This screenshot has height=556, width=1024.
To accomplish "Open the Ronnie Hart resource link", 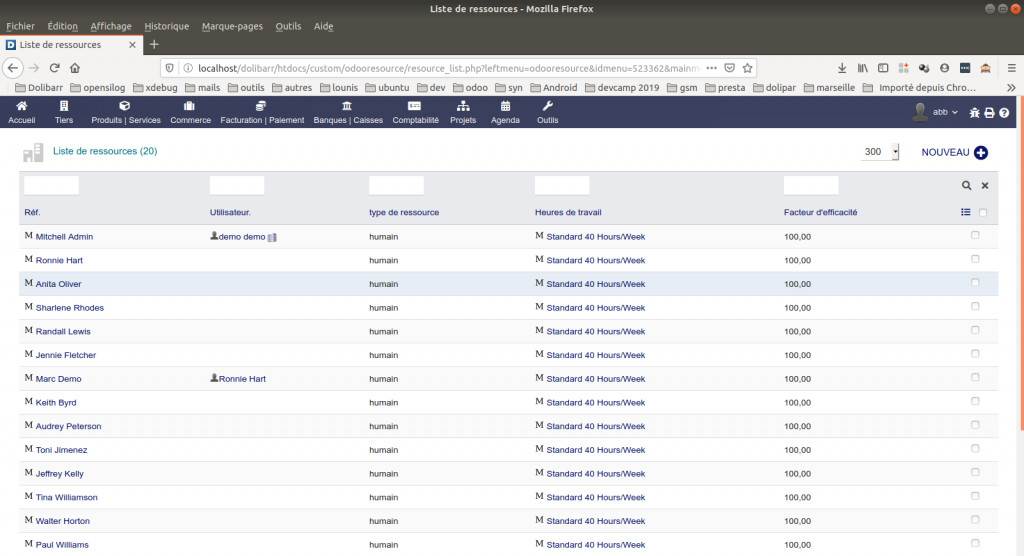I will click(x=59, y=260).
